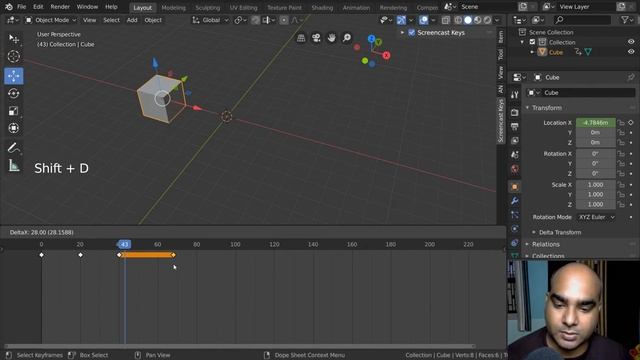The height and width of the screenshot is (360, 640).
Task: Click the Location X value field
Action: click(x=596, y=122)
